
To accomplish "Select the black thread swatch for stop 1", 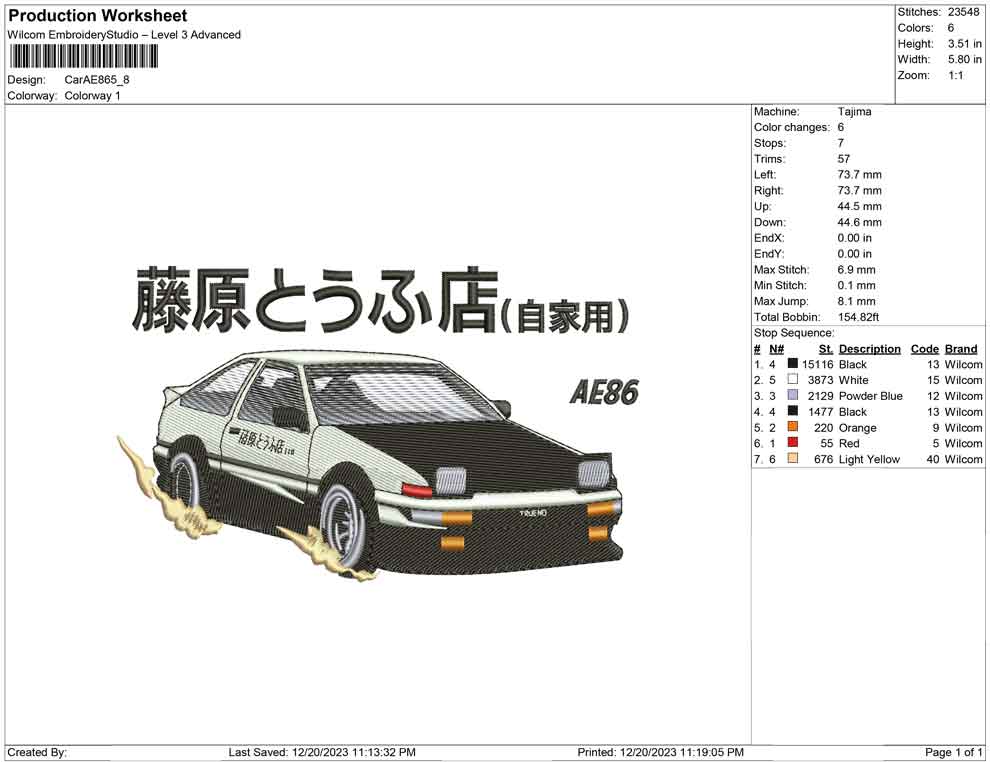I will pos(791,364).
